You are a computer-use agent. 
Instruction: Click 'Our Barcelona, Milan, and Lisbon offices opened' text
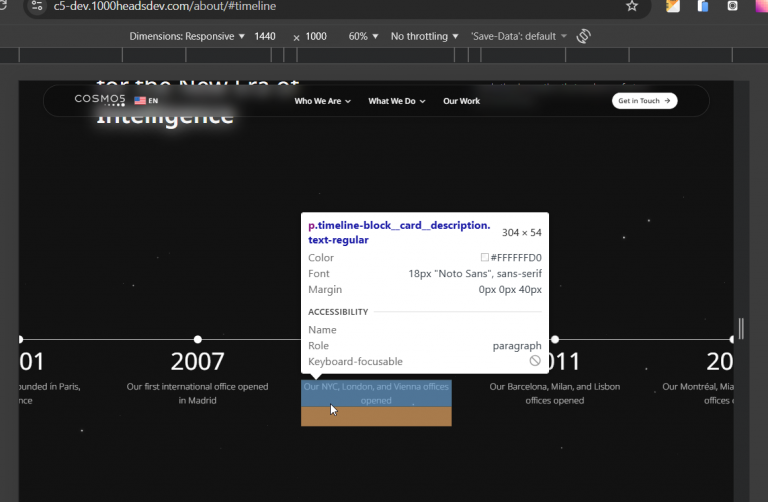click(x=554, y=393)
